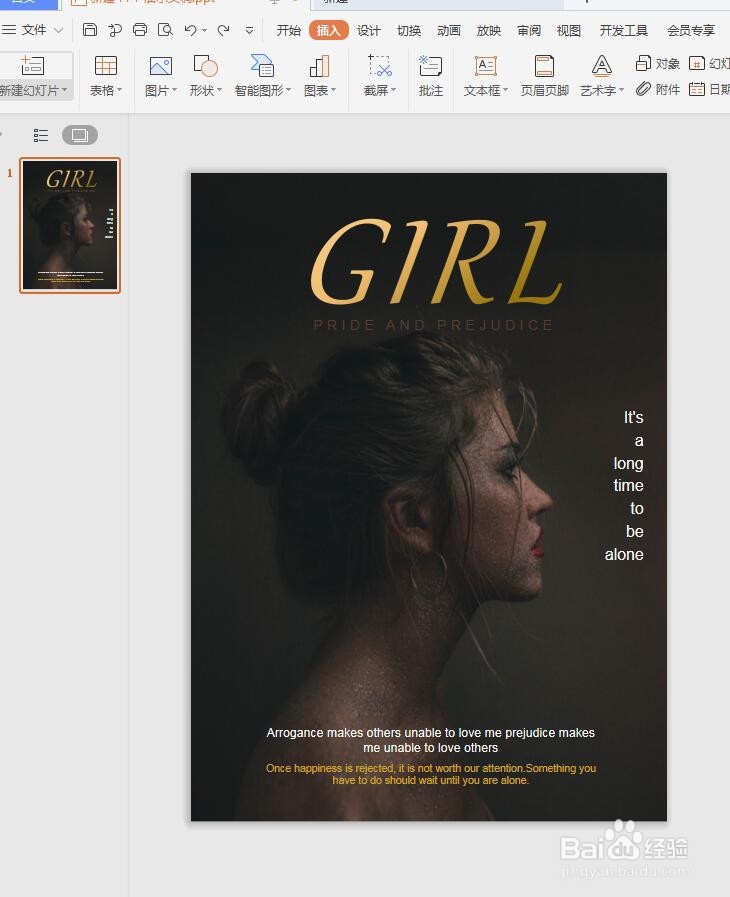The width and height of the screenshot is (730, 897).
Task: Click the 对象 object button
Action: pyautogui.click(x=658, y=63)
